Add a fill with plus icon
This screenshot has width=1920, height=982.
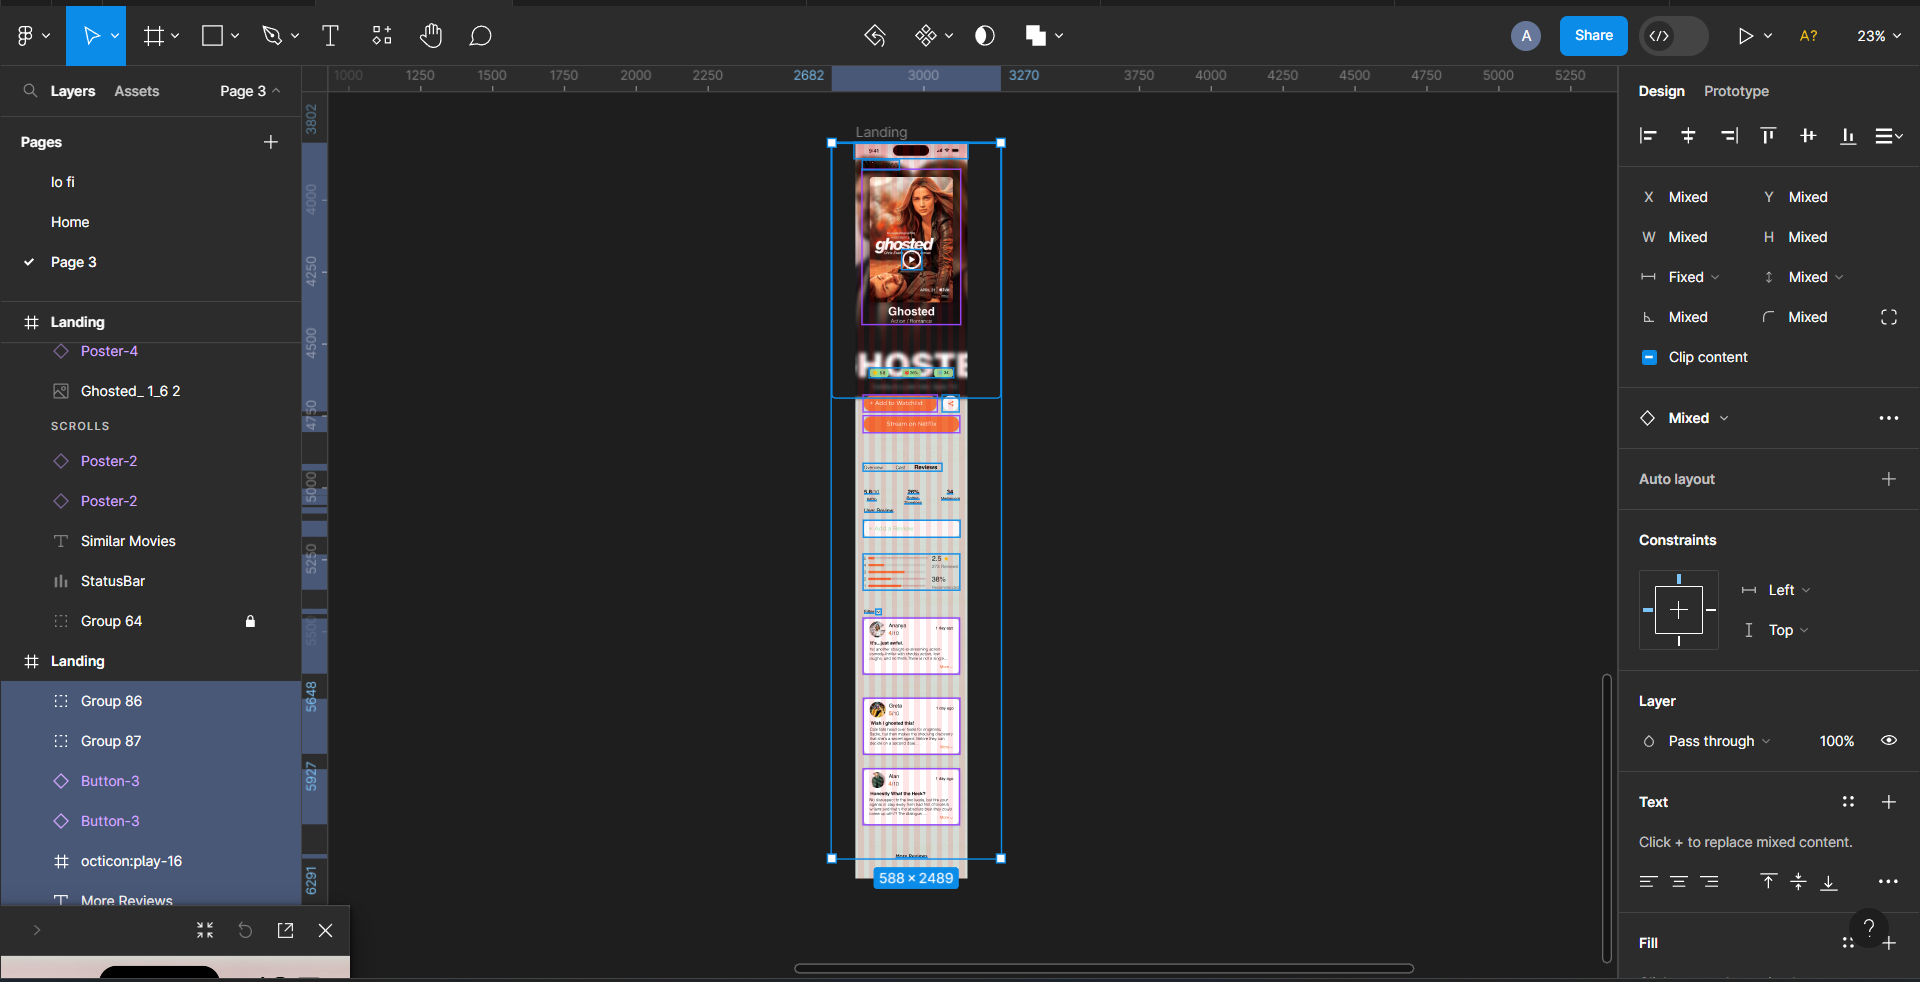click(1889, 943)
